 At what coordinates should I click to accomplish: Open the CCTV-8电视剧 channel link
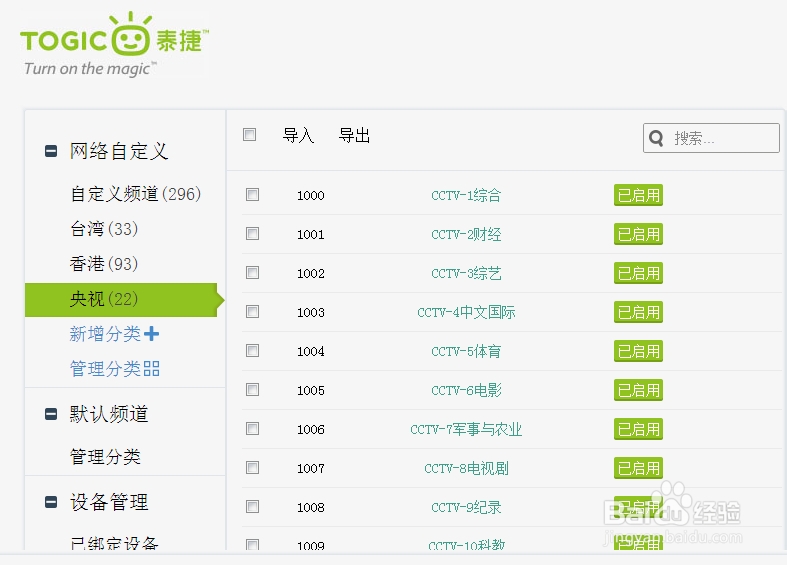click(x=466, y=468)
